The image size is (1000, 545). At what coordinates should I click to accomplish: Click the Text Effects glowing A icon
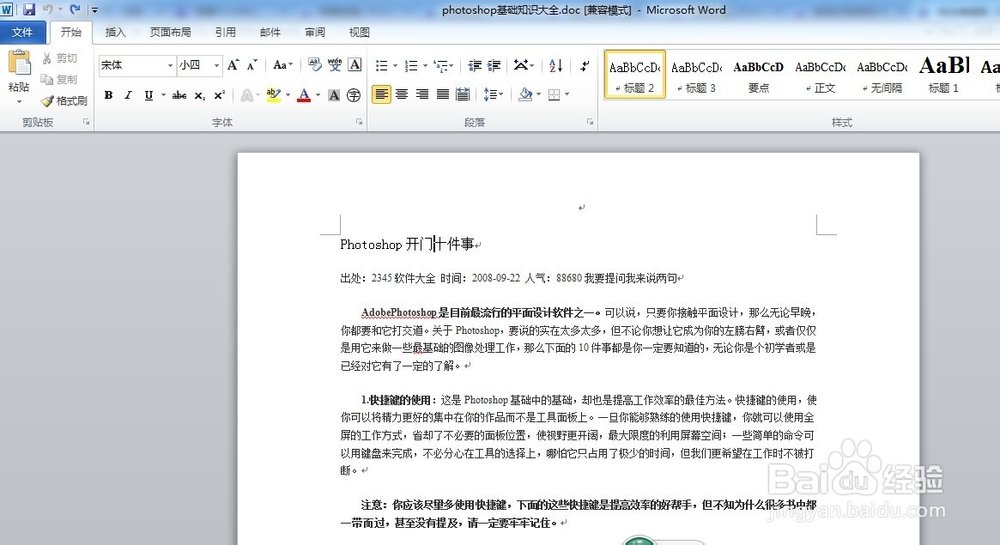[247, 96]
